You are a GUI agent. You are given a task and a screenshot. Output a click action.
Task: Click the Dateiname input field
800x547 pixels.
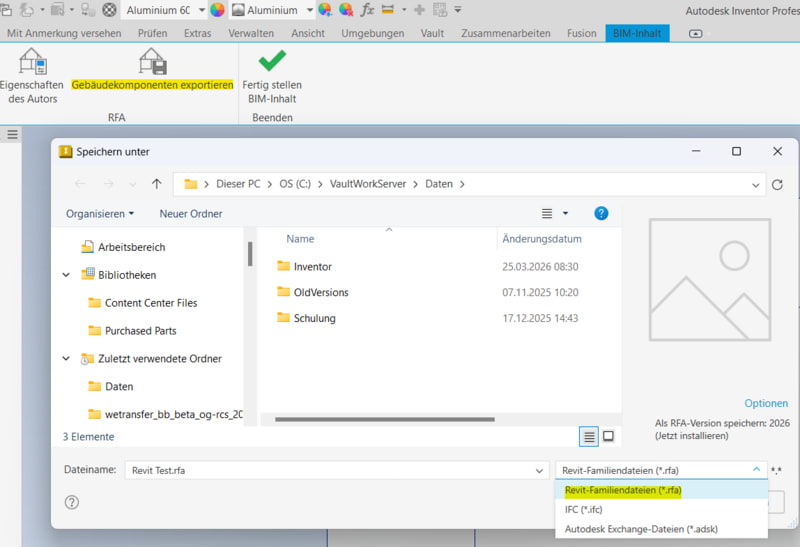329,470
